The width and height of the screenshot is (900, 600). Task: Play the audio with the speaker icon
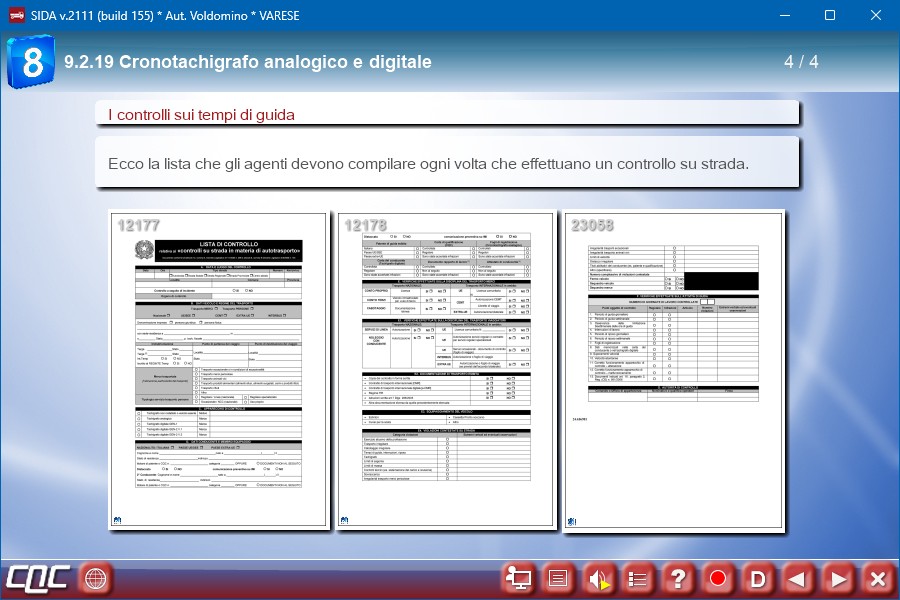598,578
